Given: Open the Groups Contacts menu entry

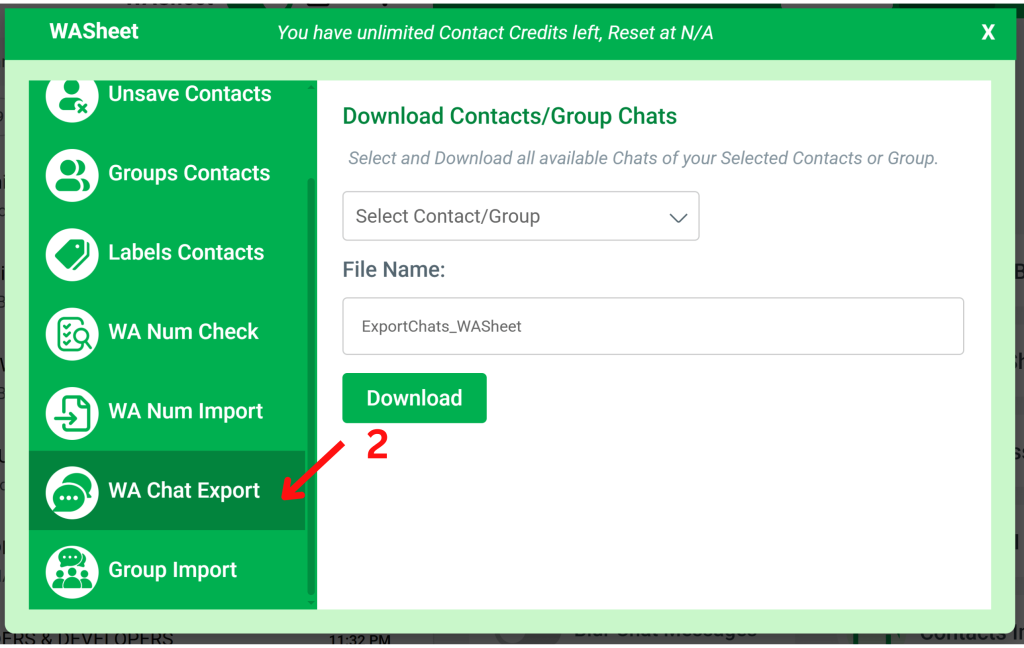Looking at the screenshot, I should (167, 174).
